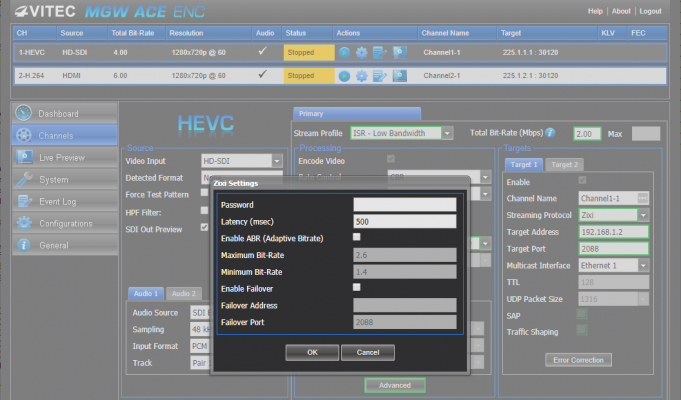Click the Zixi Password field
681x400 pixels.
pos(404,205)
